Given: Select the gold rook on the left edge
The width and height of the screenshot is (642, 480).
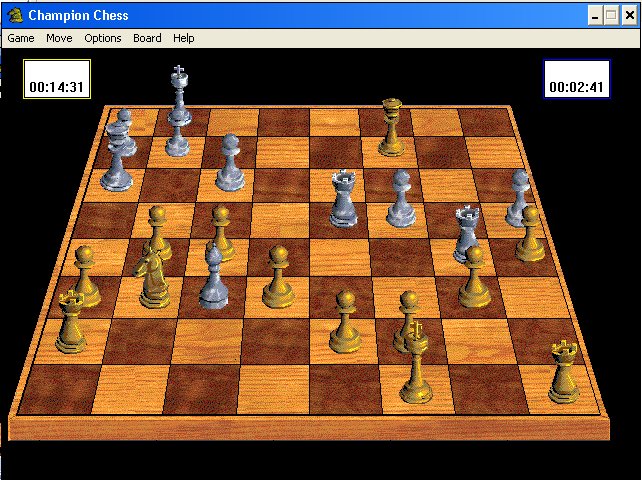Looking at the screenshot, I should click(71, 322).
